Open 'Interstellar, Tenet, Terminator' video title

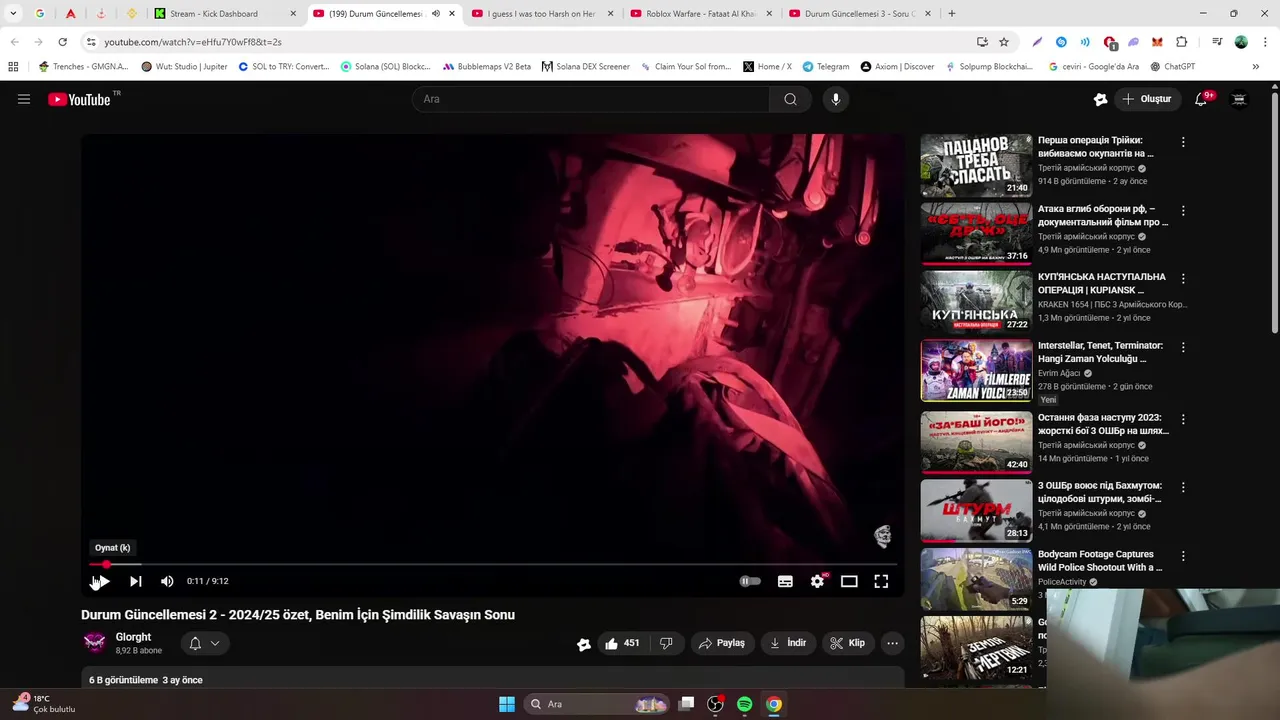click(x=1100, y=352)
